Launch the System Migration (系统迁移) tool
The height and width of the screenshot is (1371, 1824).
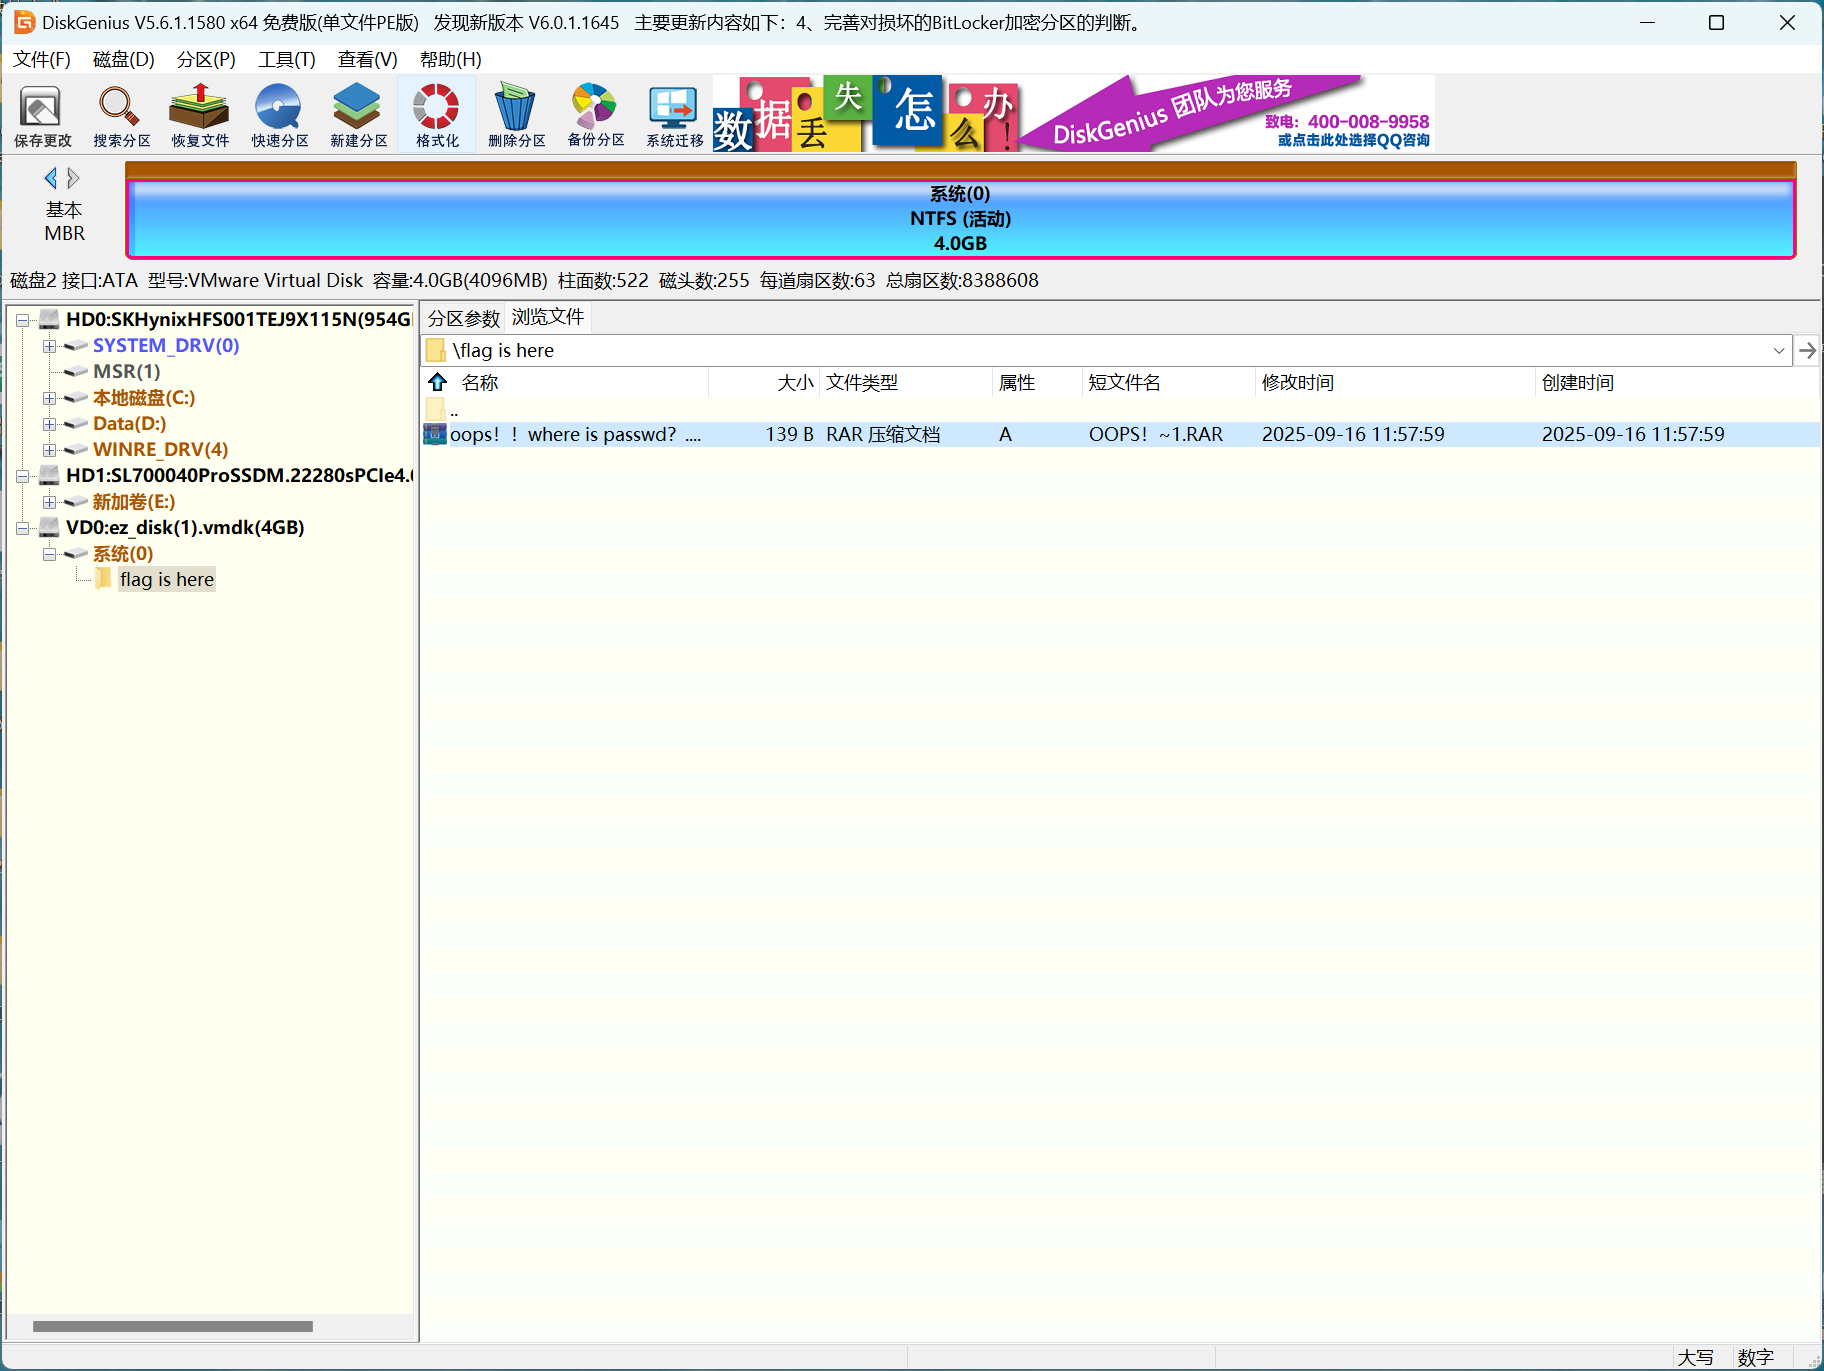[674, 115]
